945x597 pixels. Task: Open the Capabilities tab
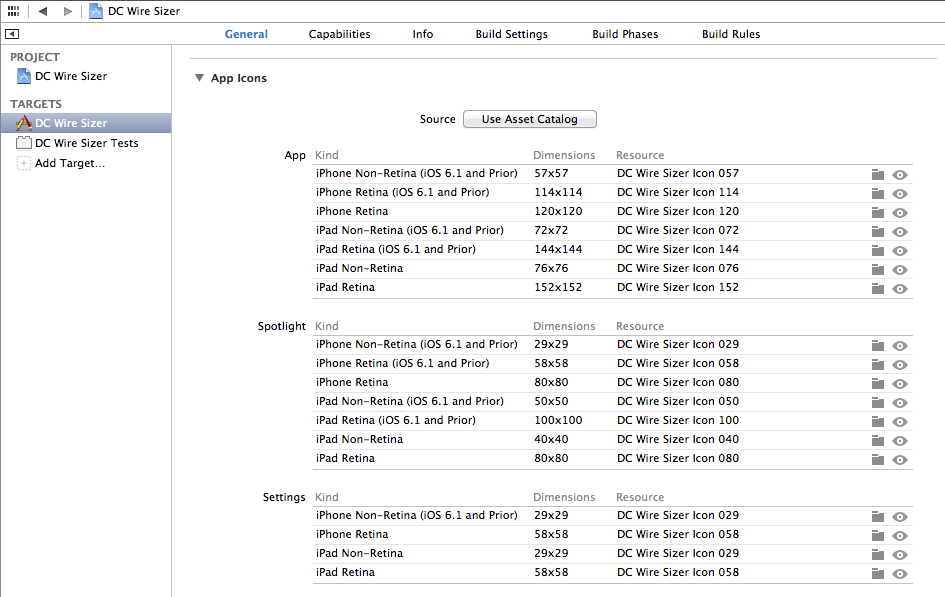pos(339,34)
